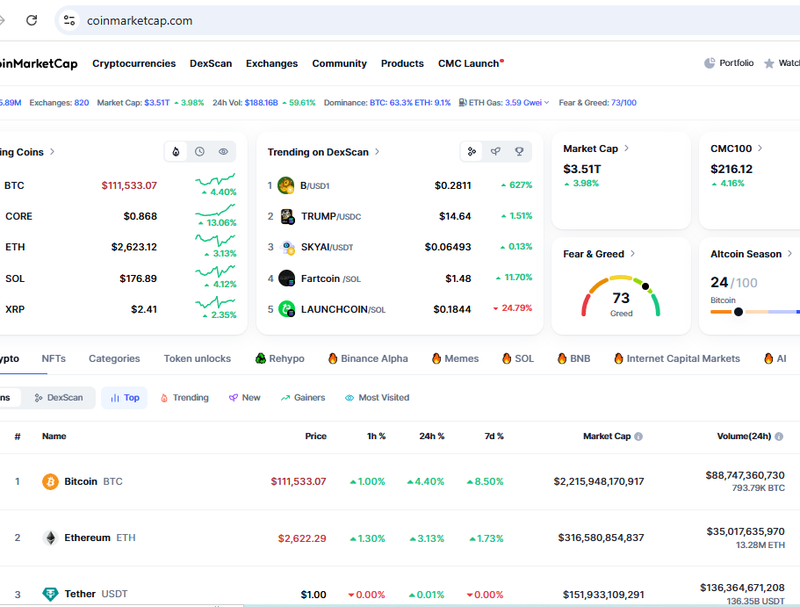Viewport: 800px width, 607px height.
Task: Open the DexScan menu
Action: tap(211, 63)
